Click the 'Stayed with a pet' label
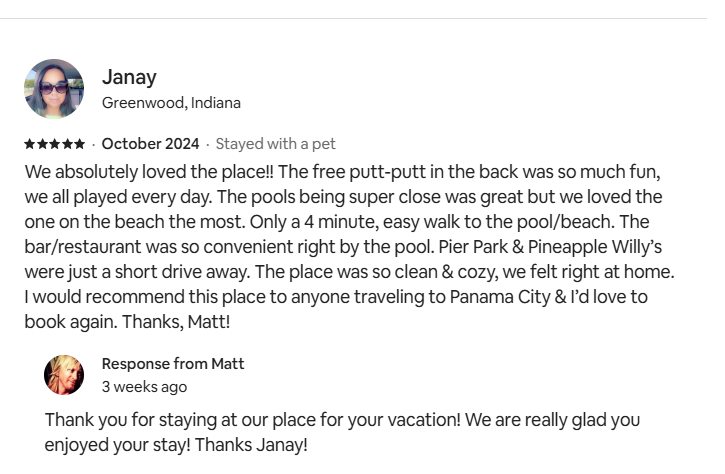Image resolution: width=725 pixels, height=474 pixels. pyautogui.click(x=275, y=144)
